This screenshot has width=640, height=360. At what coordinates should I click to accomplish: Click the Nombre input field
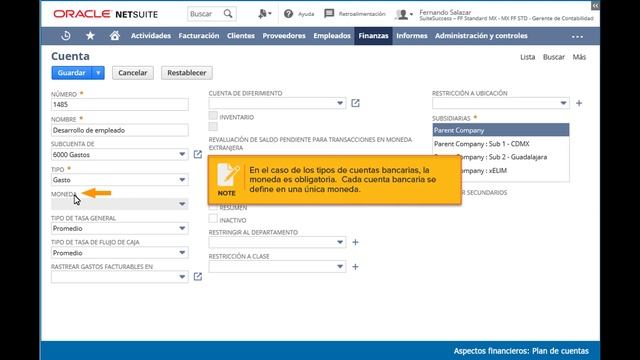pyautogui.click(x=120, y=130)
